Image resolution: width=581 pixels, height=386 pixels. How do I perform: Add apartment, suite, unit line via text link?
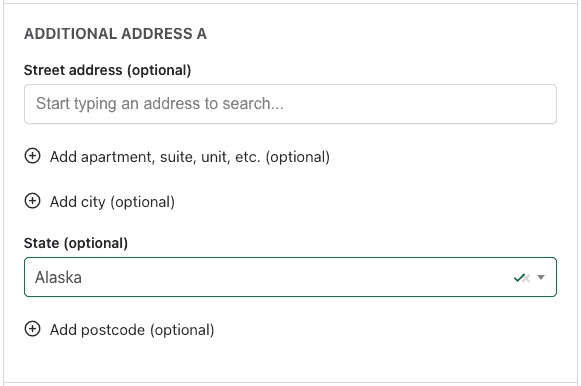pyautogui.click(x=190, y=157)
